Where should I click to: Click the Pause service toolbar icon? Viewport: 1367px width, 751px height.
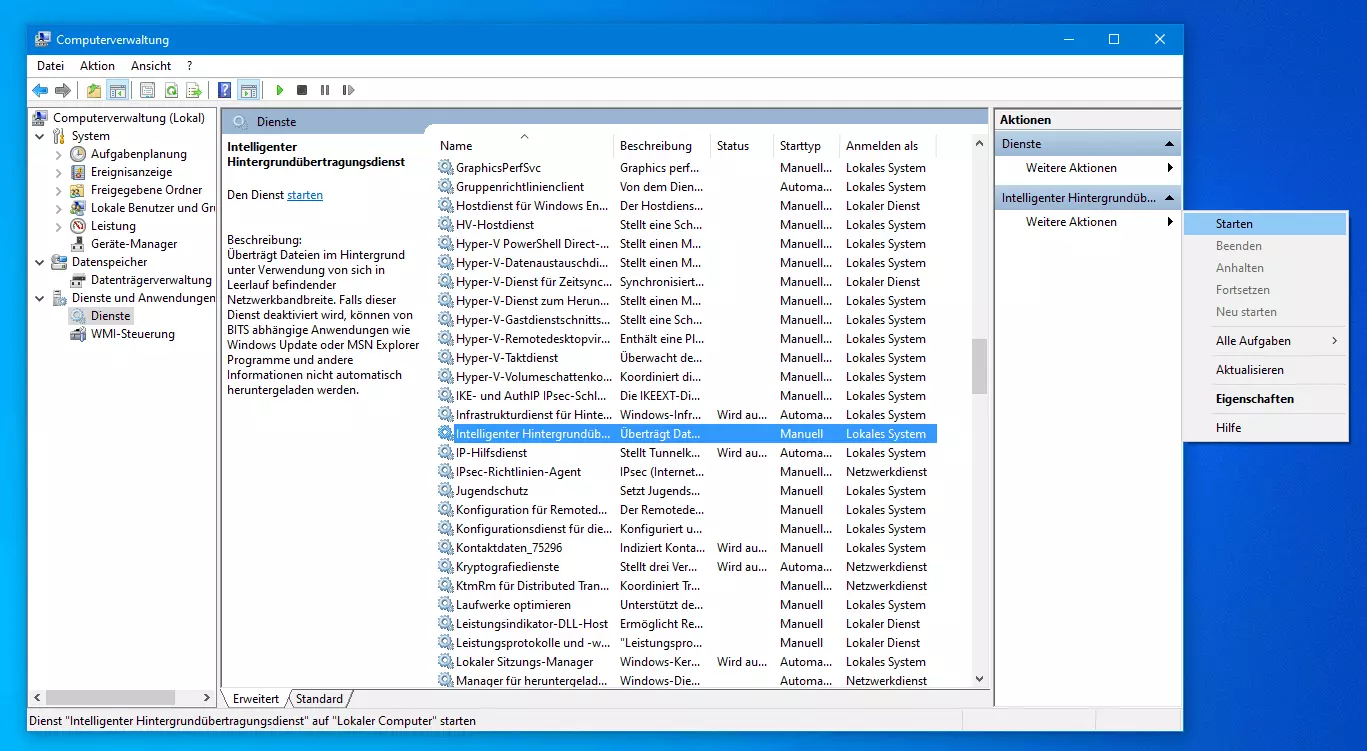(x=325, y=90)
